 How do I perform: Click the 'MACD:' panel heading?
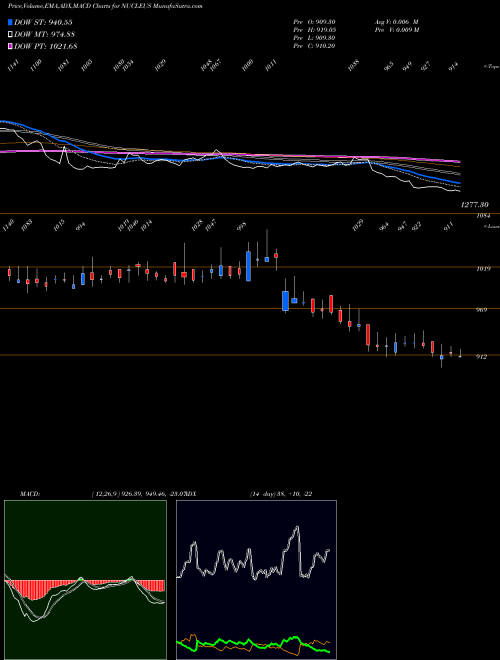[x=30, y=494]
